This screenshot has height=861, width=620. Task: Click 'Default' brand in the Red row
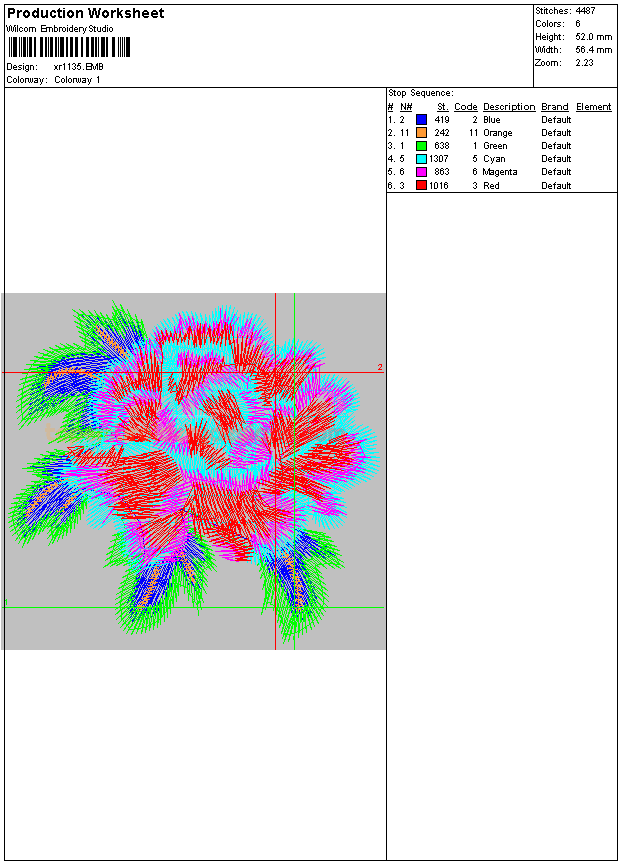point(556,186)
